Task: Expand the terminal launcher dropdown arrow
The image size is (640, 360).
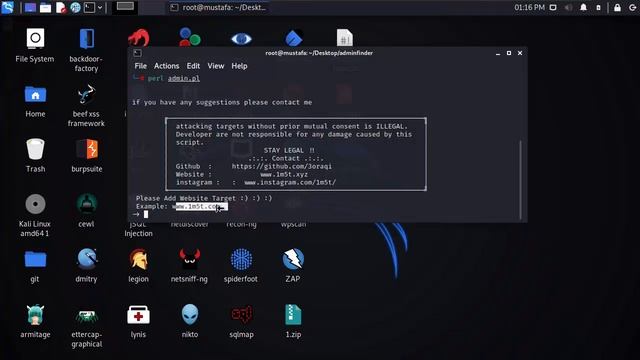Action: 100,7
